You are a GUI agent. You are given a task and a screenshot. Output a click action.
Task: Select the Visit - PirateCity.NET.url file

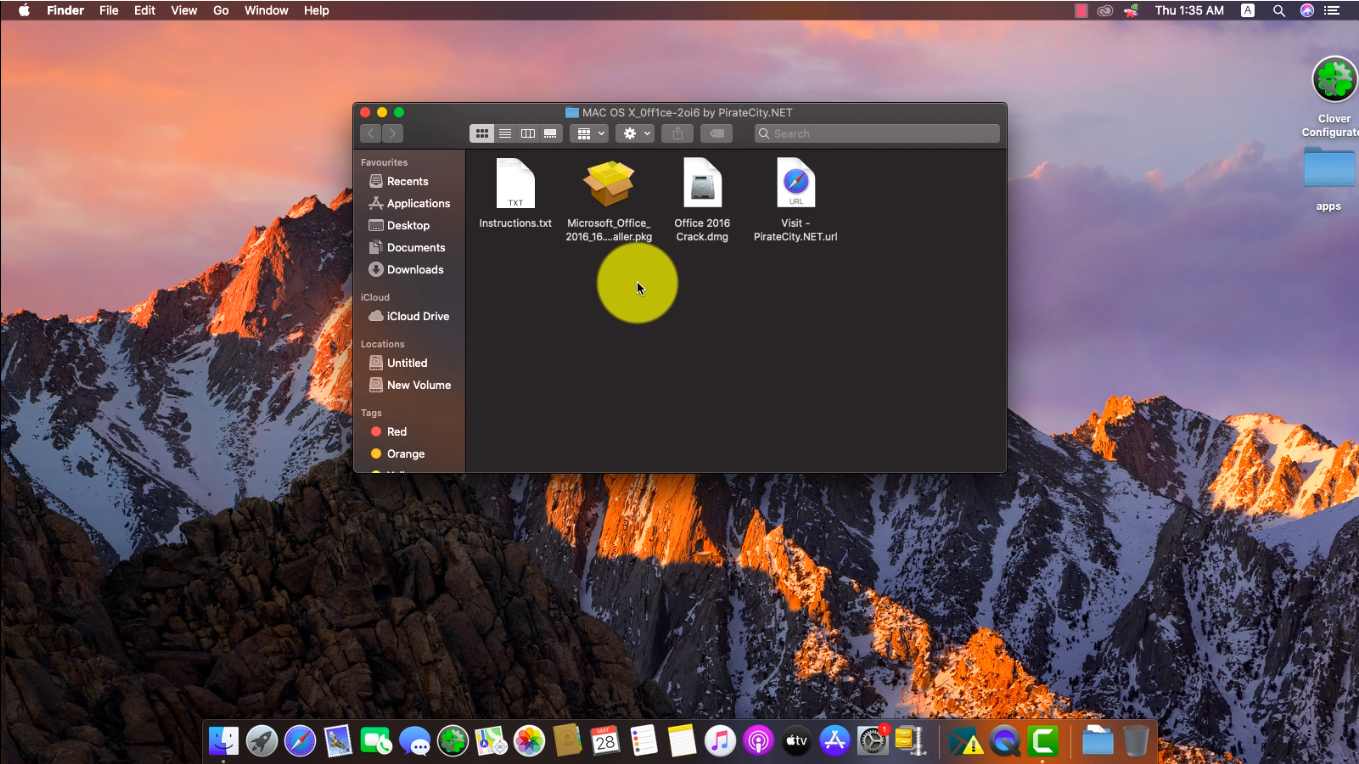796,200
